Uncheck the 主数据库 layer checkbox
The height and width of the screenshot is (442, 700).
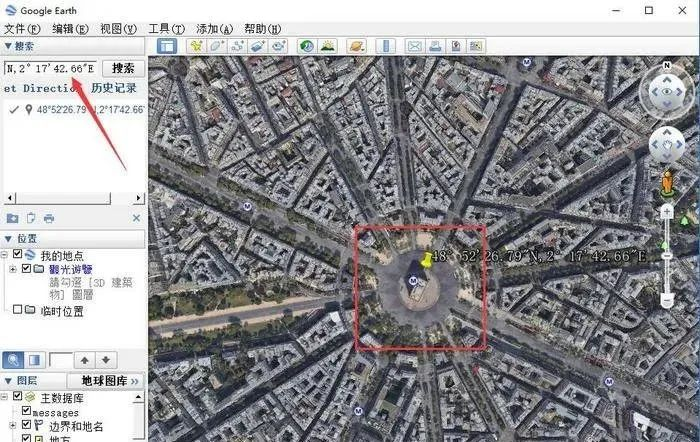coord(17,396)
